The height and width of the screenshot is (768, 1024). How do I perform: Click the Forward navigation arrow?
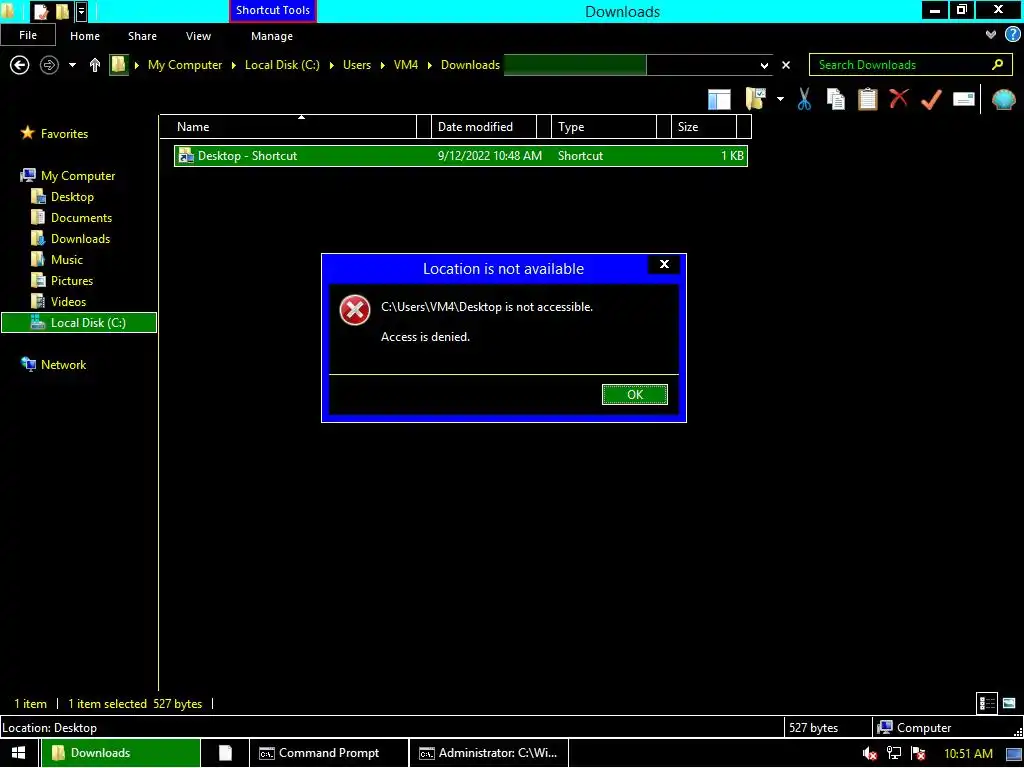tap(49, 65)
